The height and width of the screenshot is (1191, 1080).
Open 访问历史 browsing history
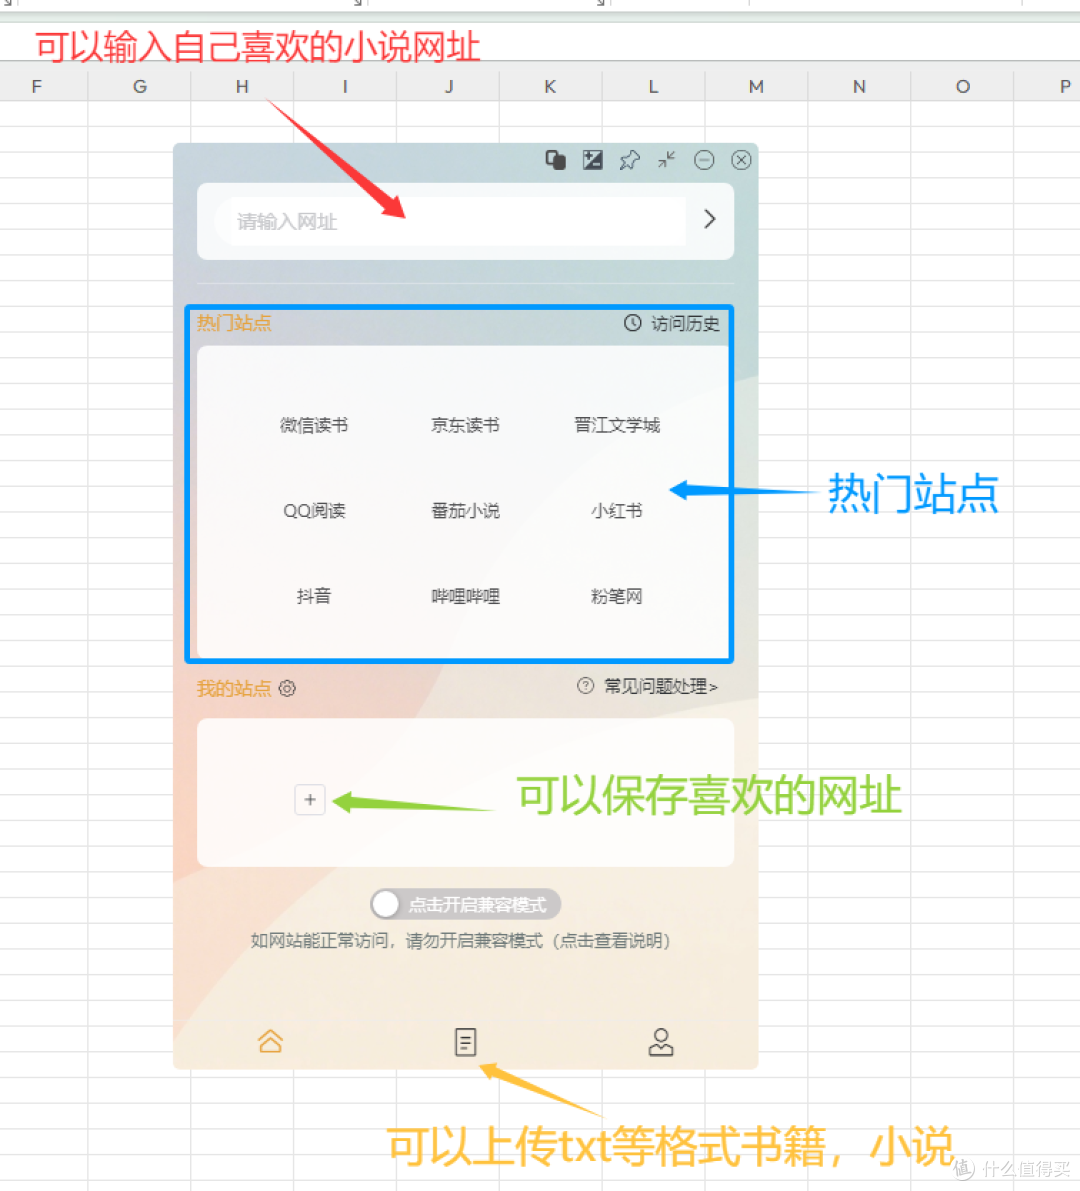(x=672, y=324)
